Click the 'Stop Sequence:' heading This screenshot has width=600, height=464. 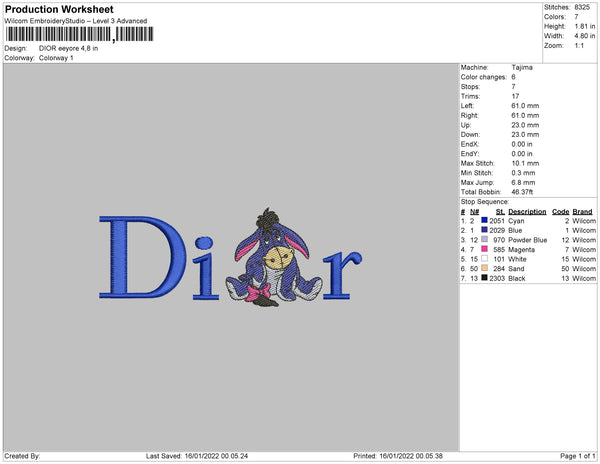pyautogui.click(x=485, y=202)
